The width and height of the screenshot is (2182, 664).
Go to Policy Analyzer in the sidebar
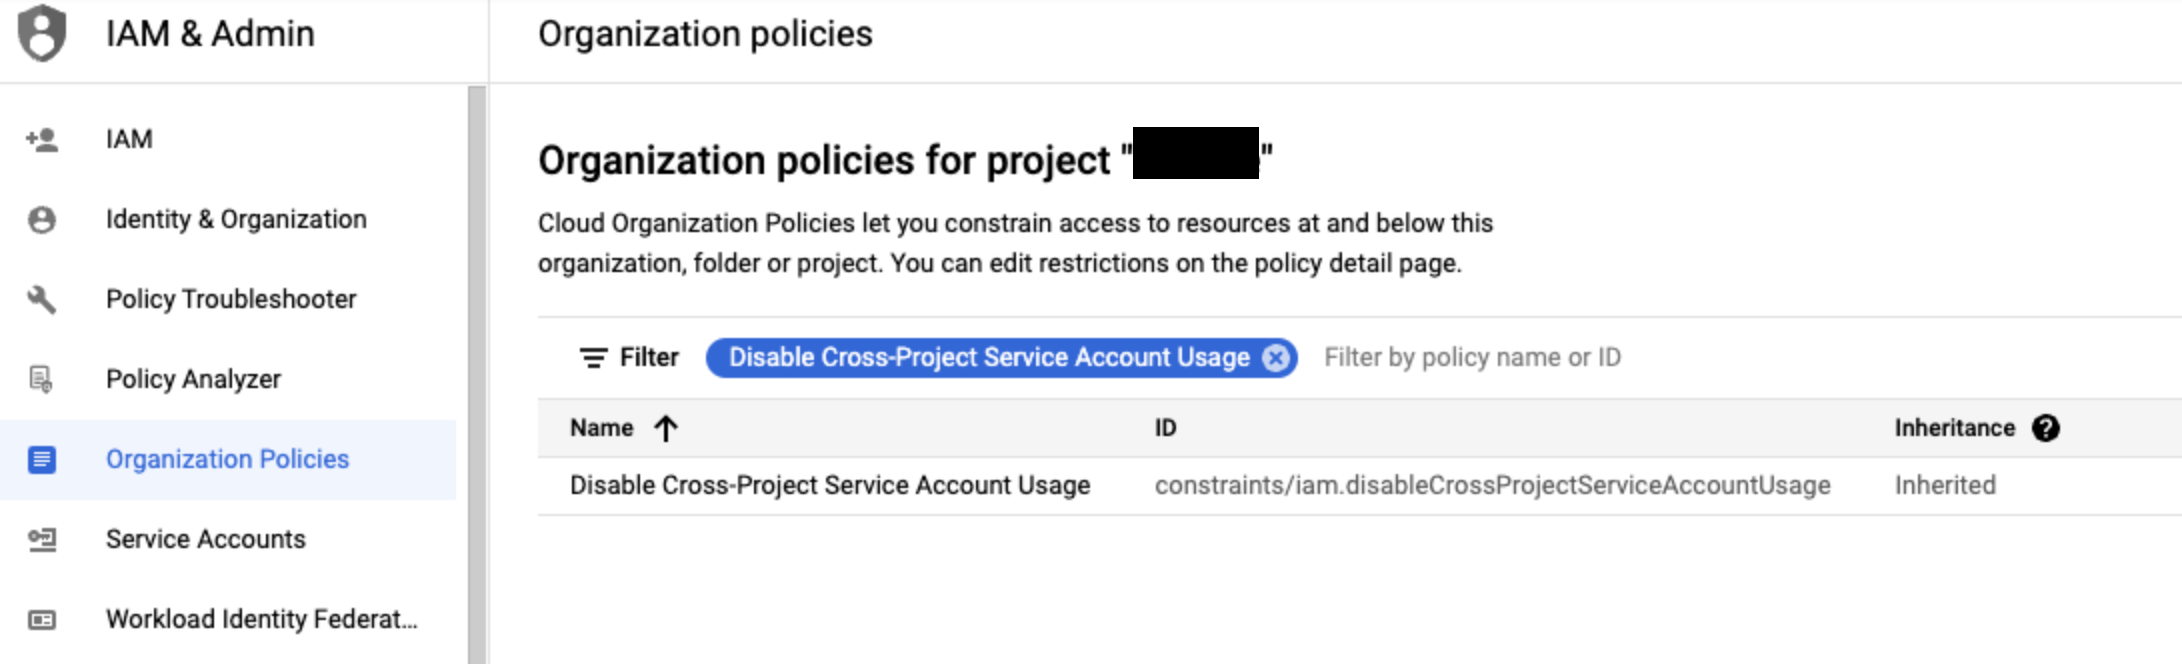193,379
